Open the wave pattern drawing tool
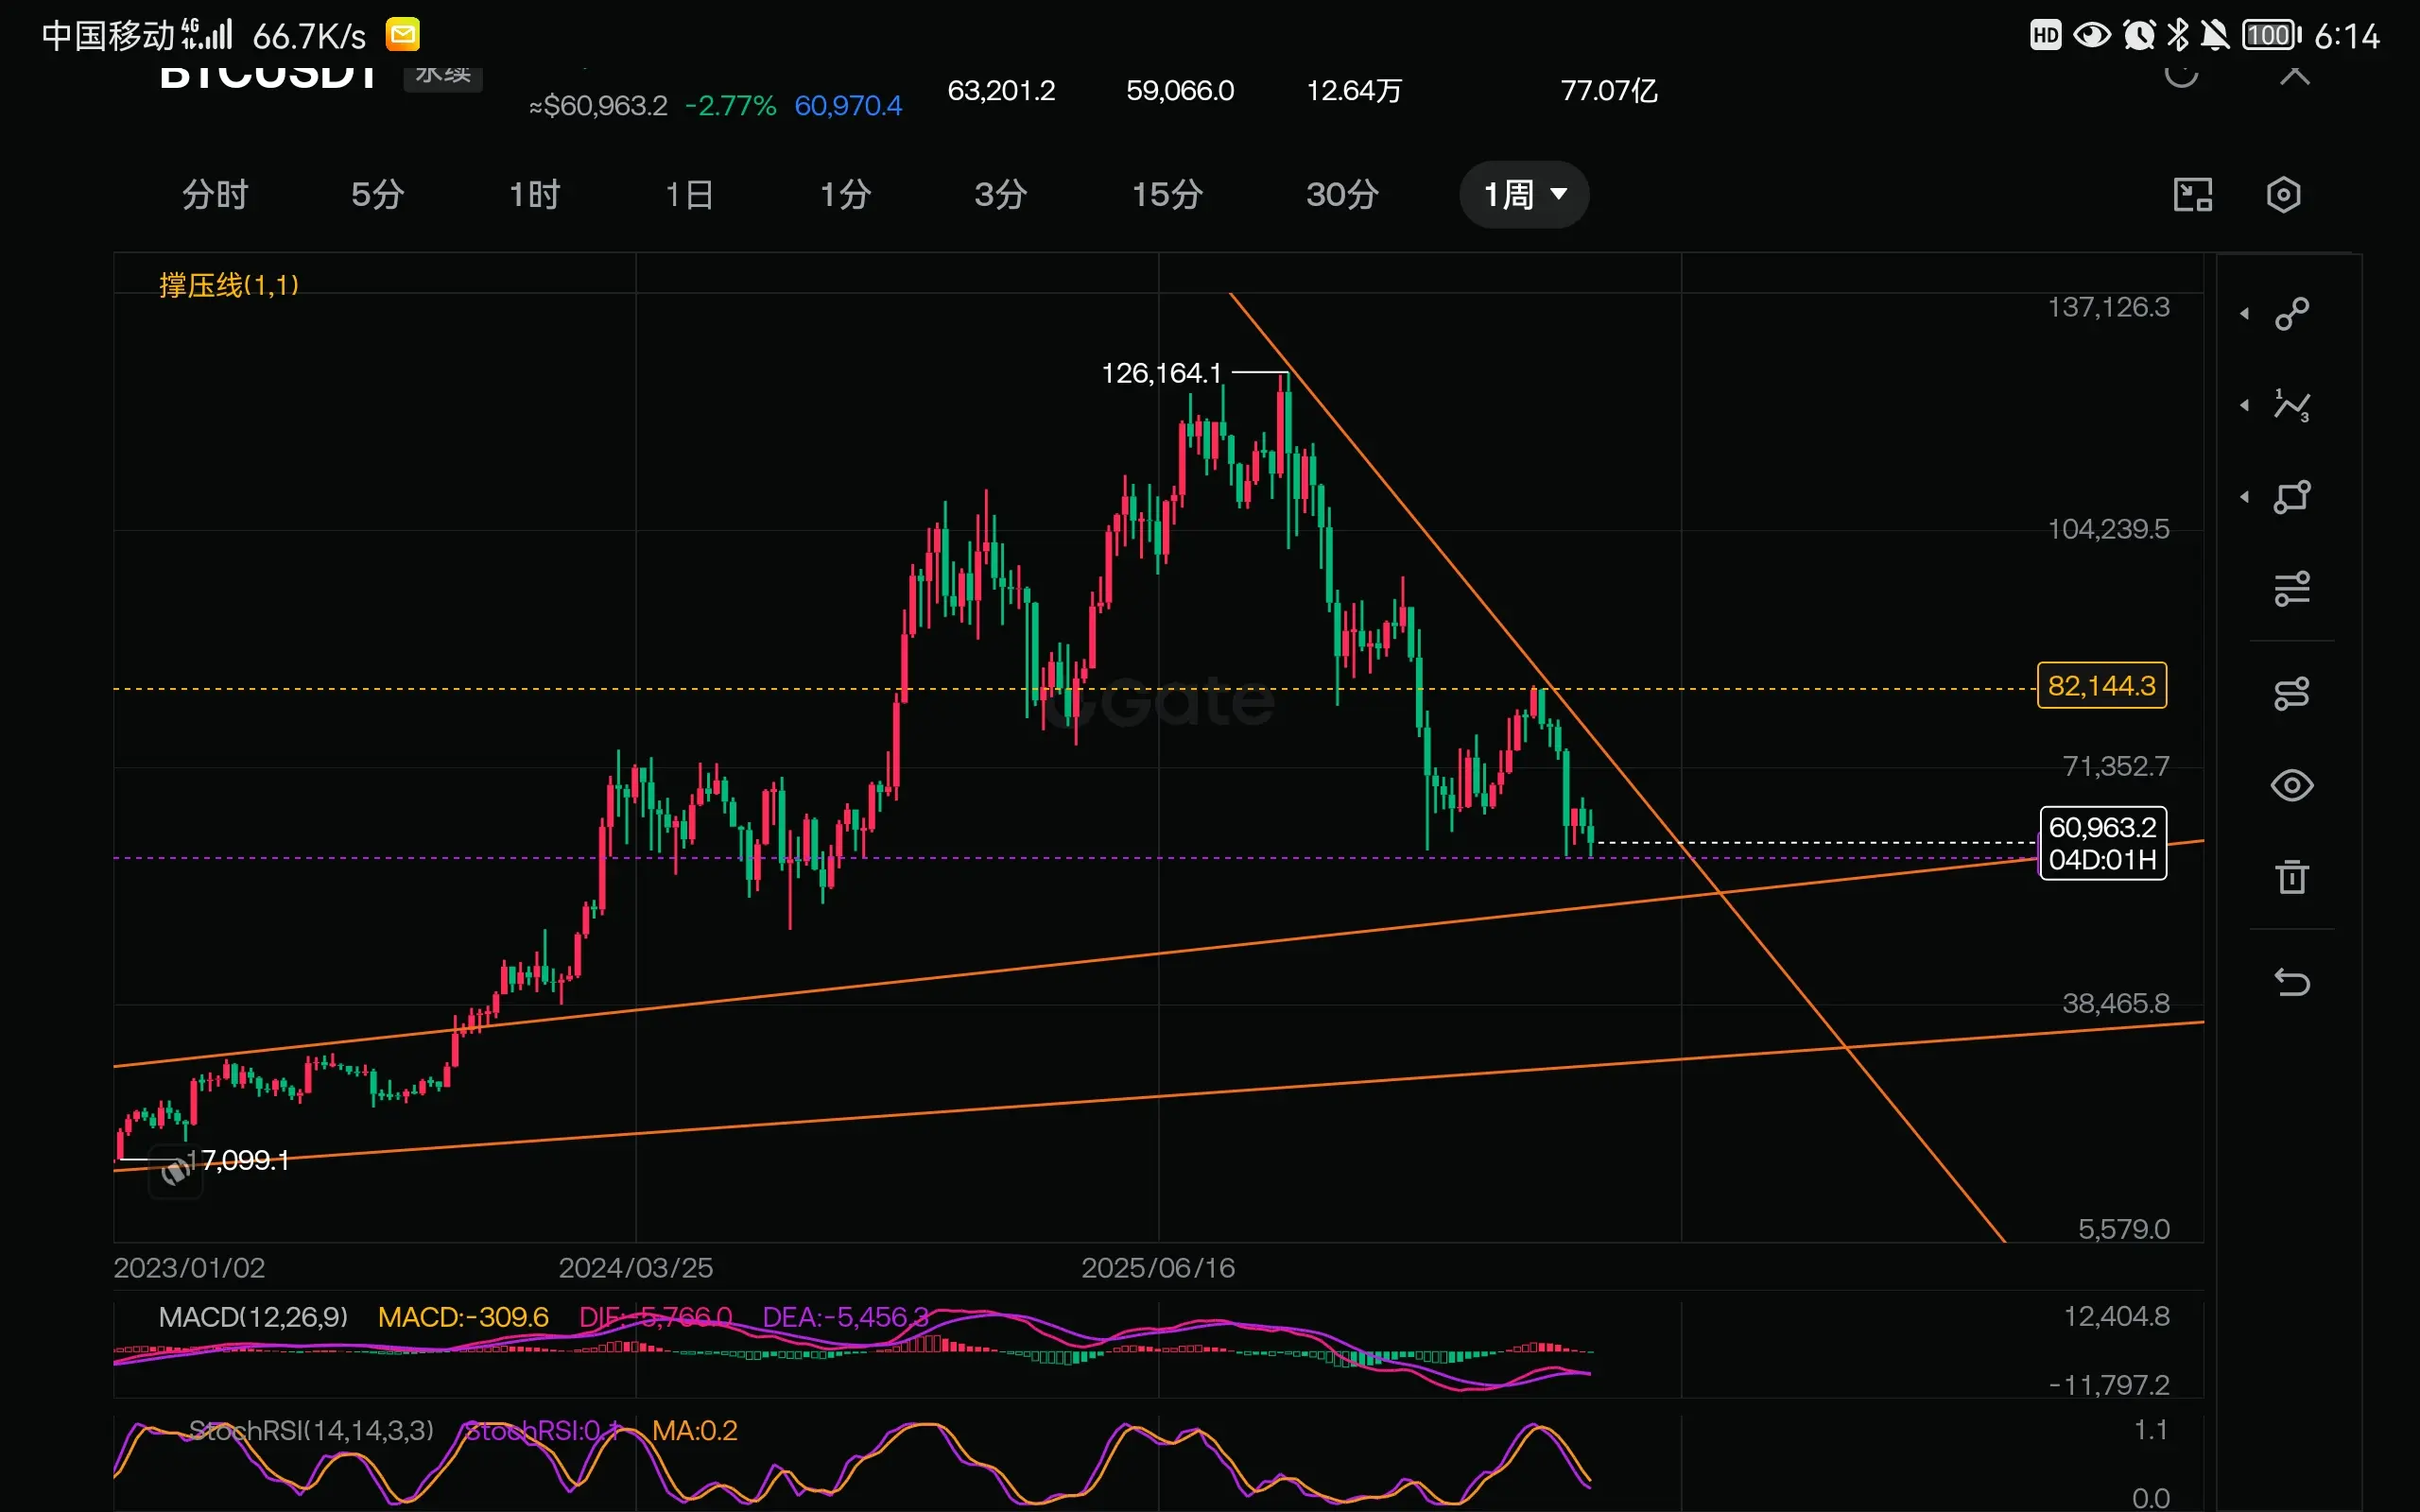Screen dimensions: 2420x1512 click(x=2292, y=405)
